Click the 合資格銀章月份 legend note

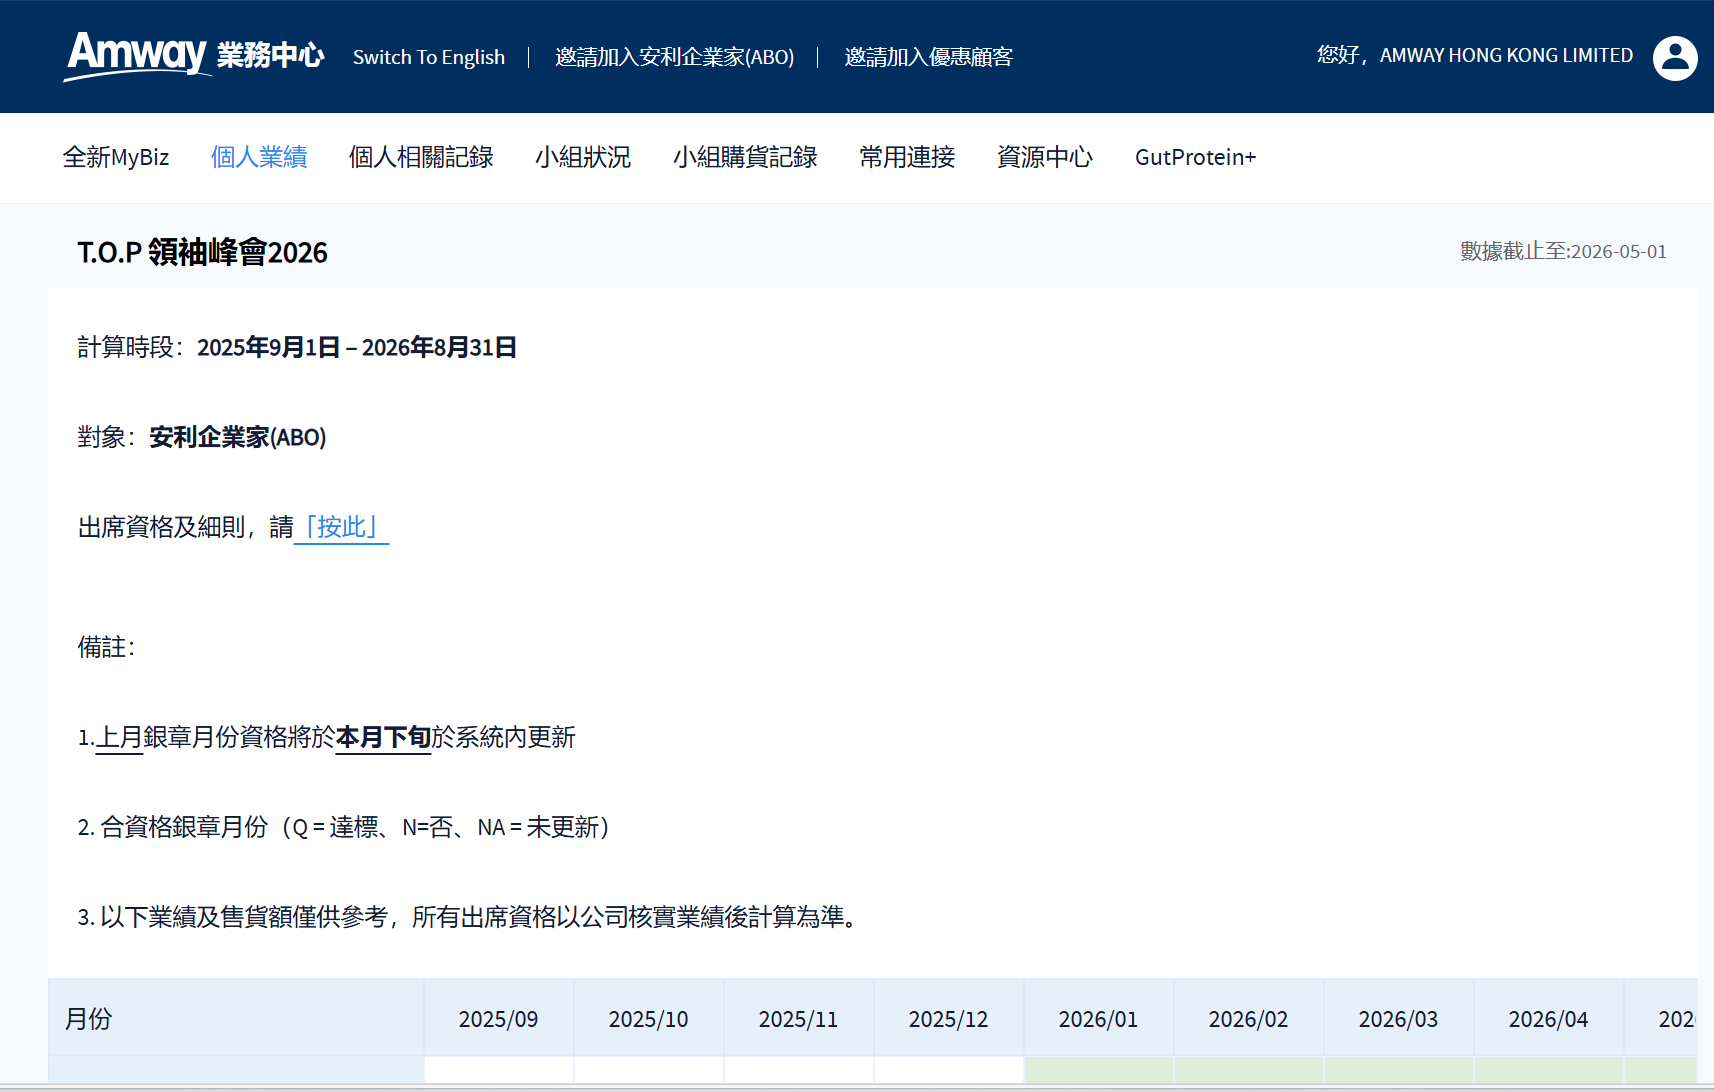point(344,827)
